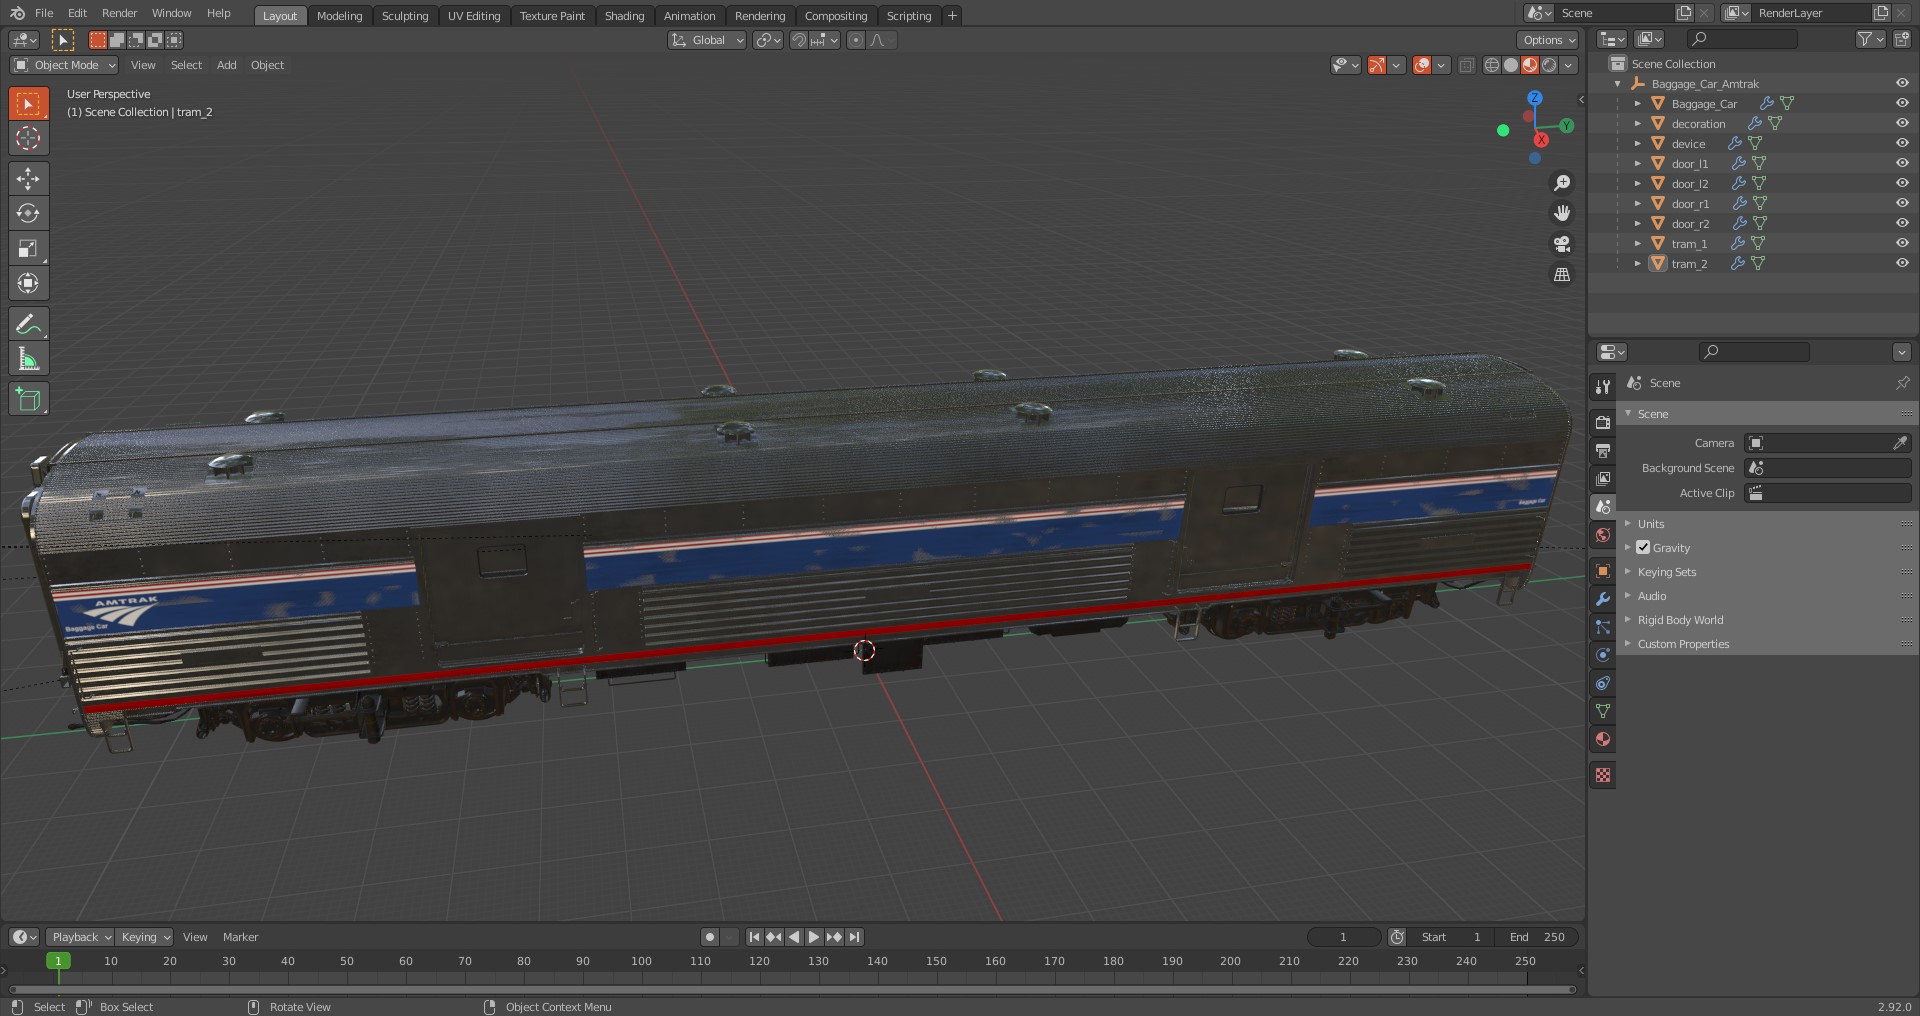Screen dimensions: 1920x1016
Task: Activate the Select Box tool
Action: tap(28, 103)
